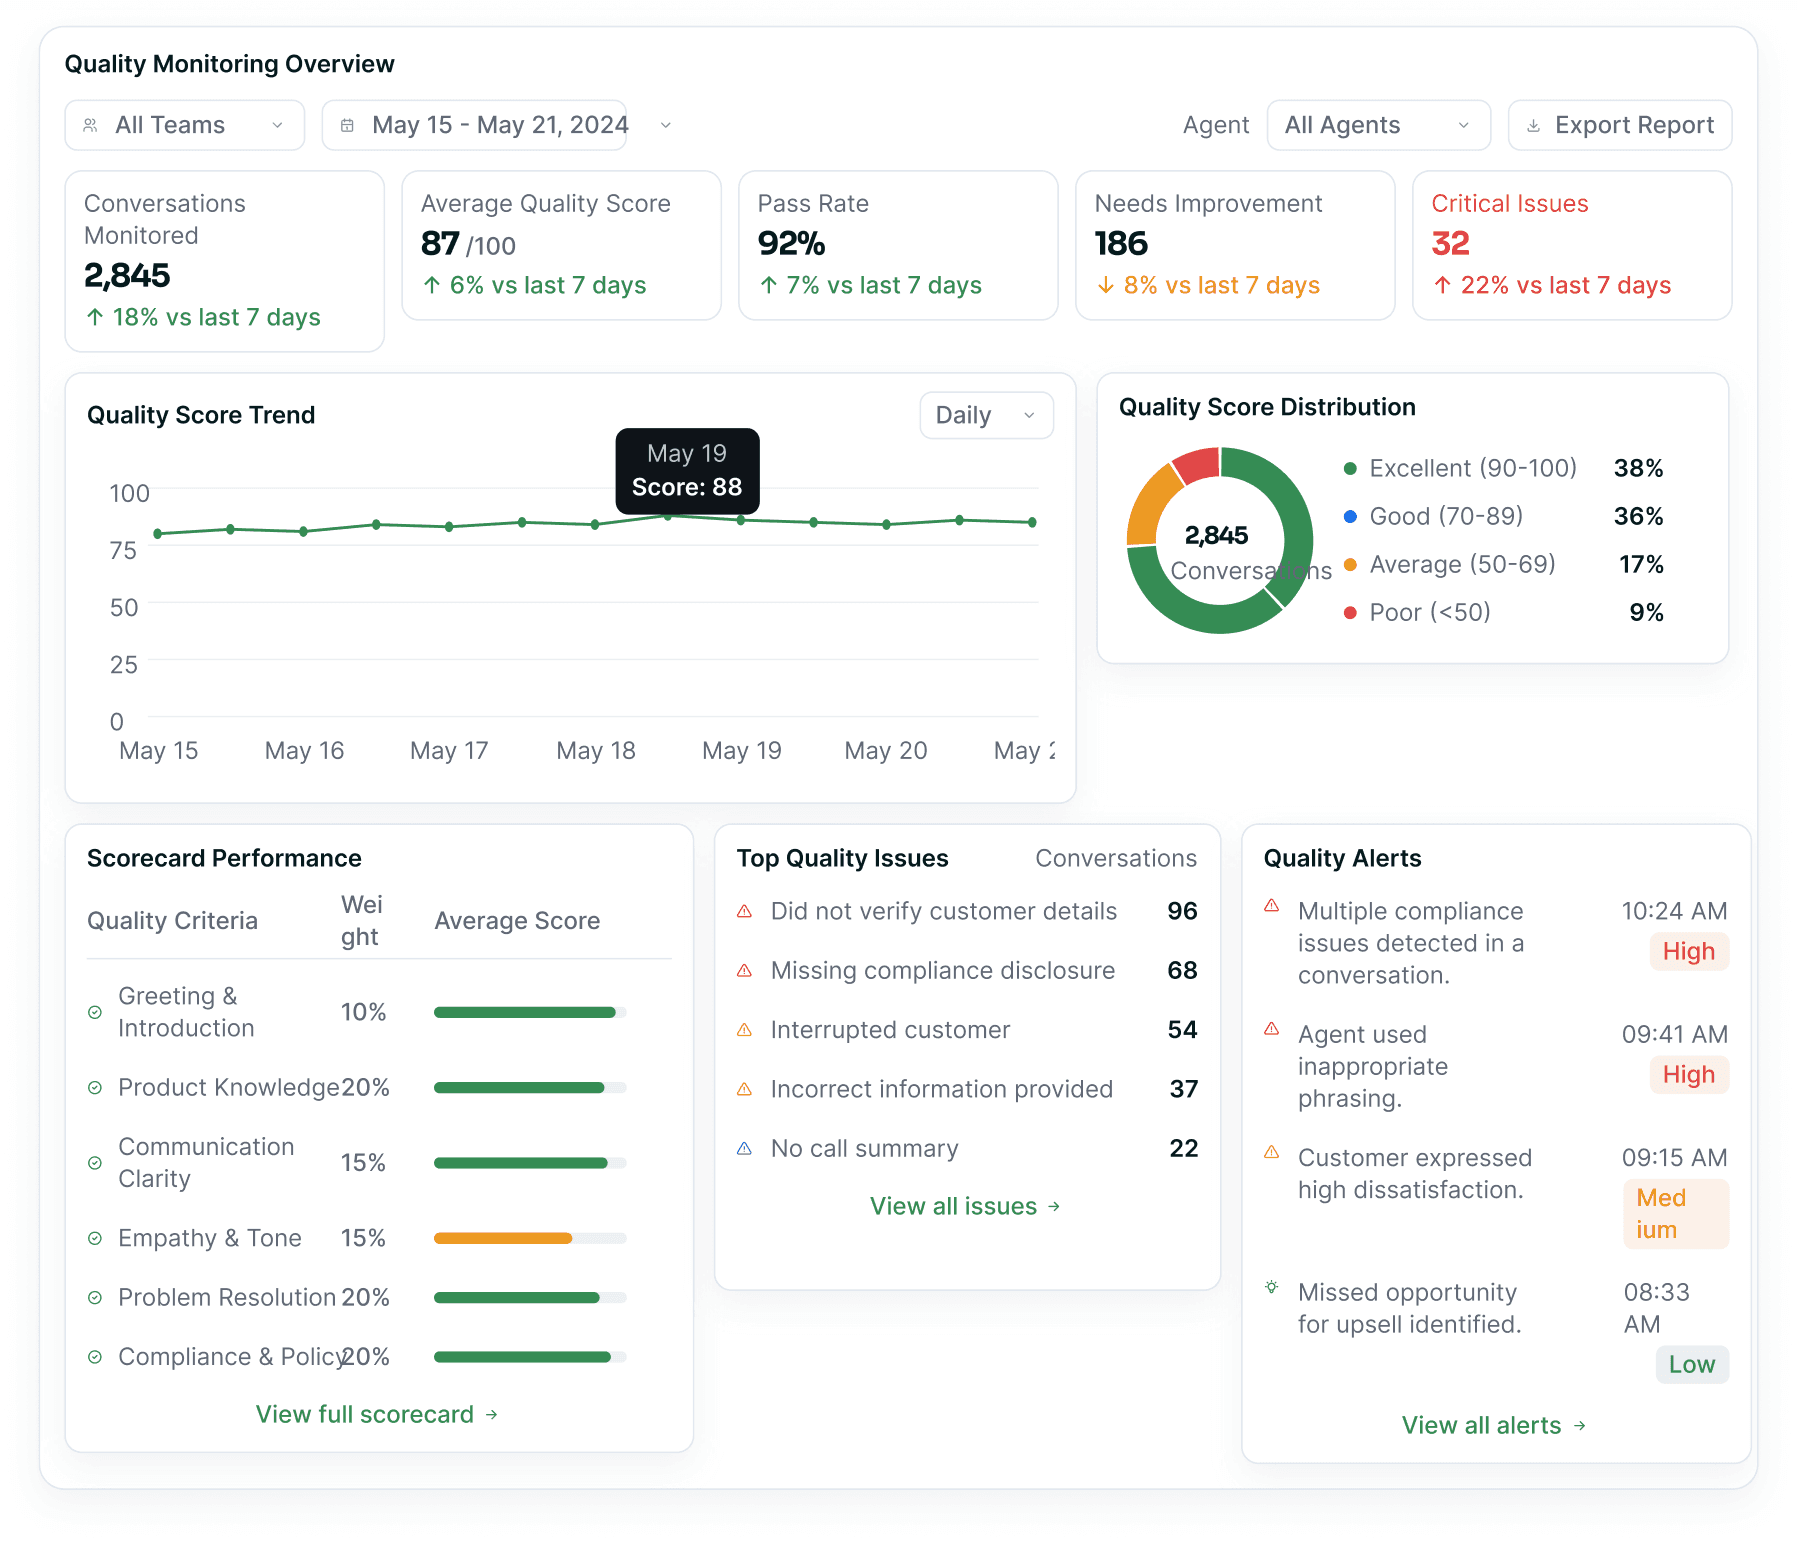Click alert icon for inappropriate phrasing alert
The height and width of the screenshot is (1542, 1798).
point(1272,1028)
